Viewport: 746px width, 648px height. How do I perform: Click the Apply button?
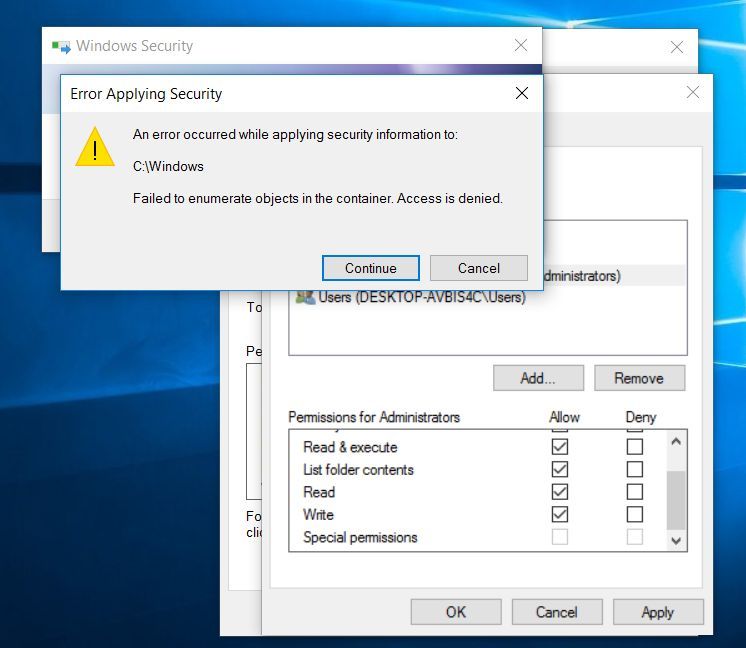[x=657, y=612]
